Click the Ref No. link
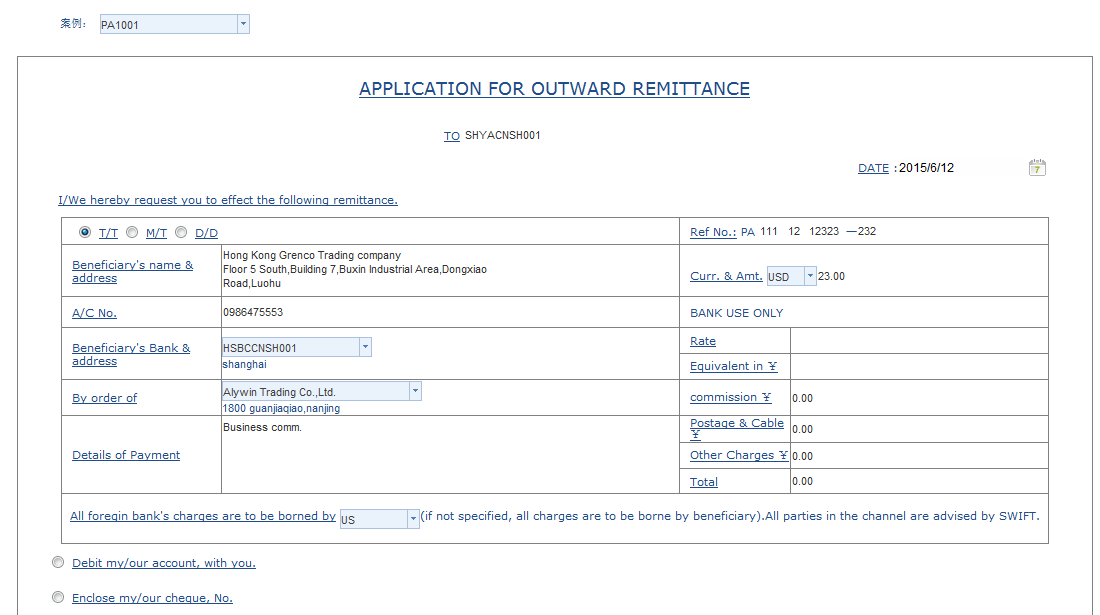The width and height of the screenshot is (1100, 615). pos(713,232)
